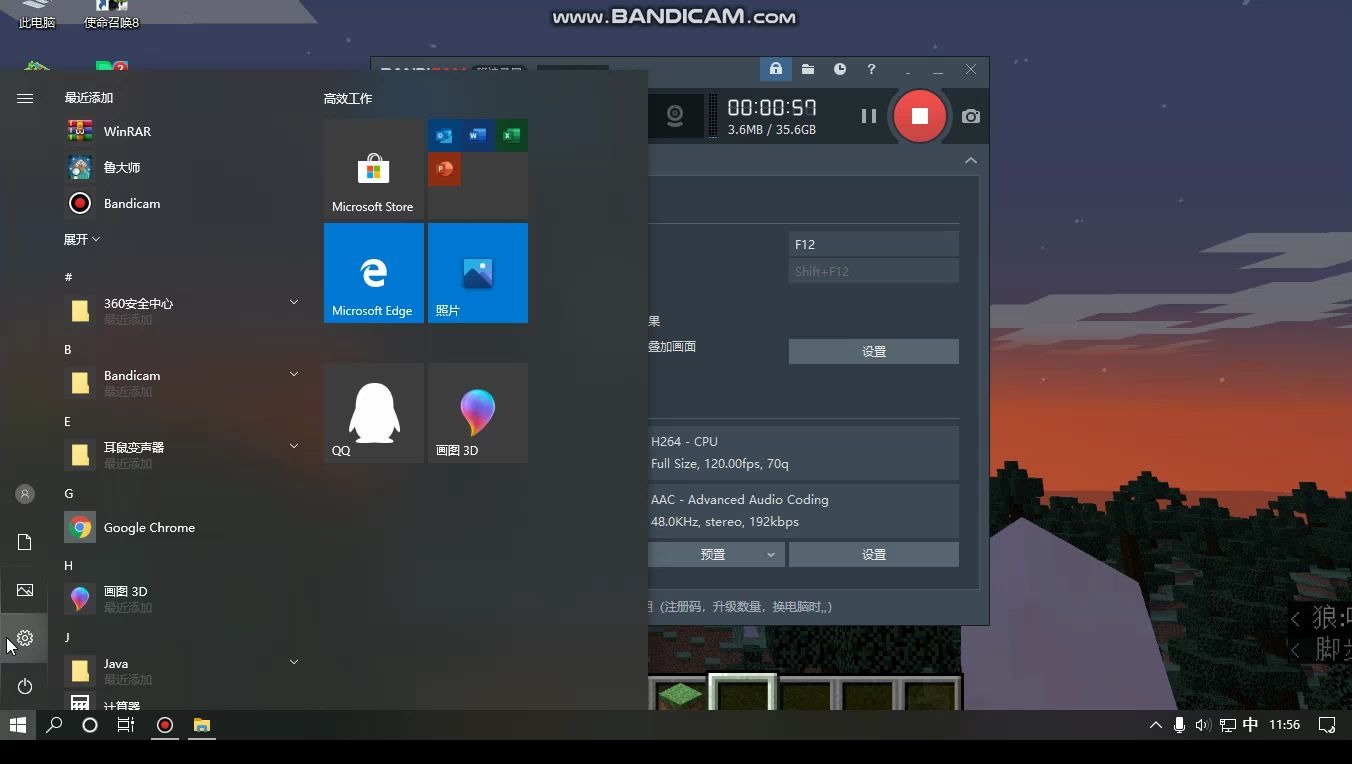The image size is (1352, 764).
Task: Open Settings gear in Start sidebar
Action: (25, 638)
